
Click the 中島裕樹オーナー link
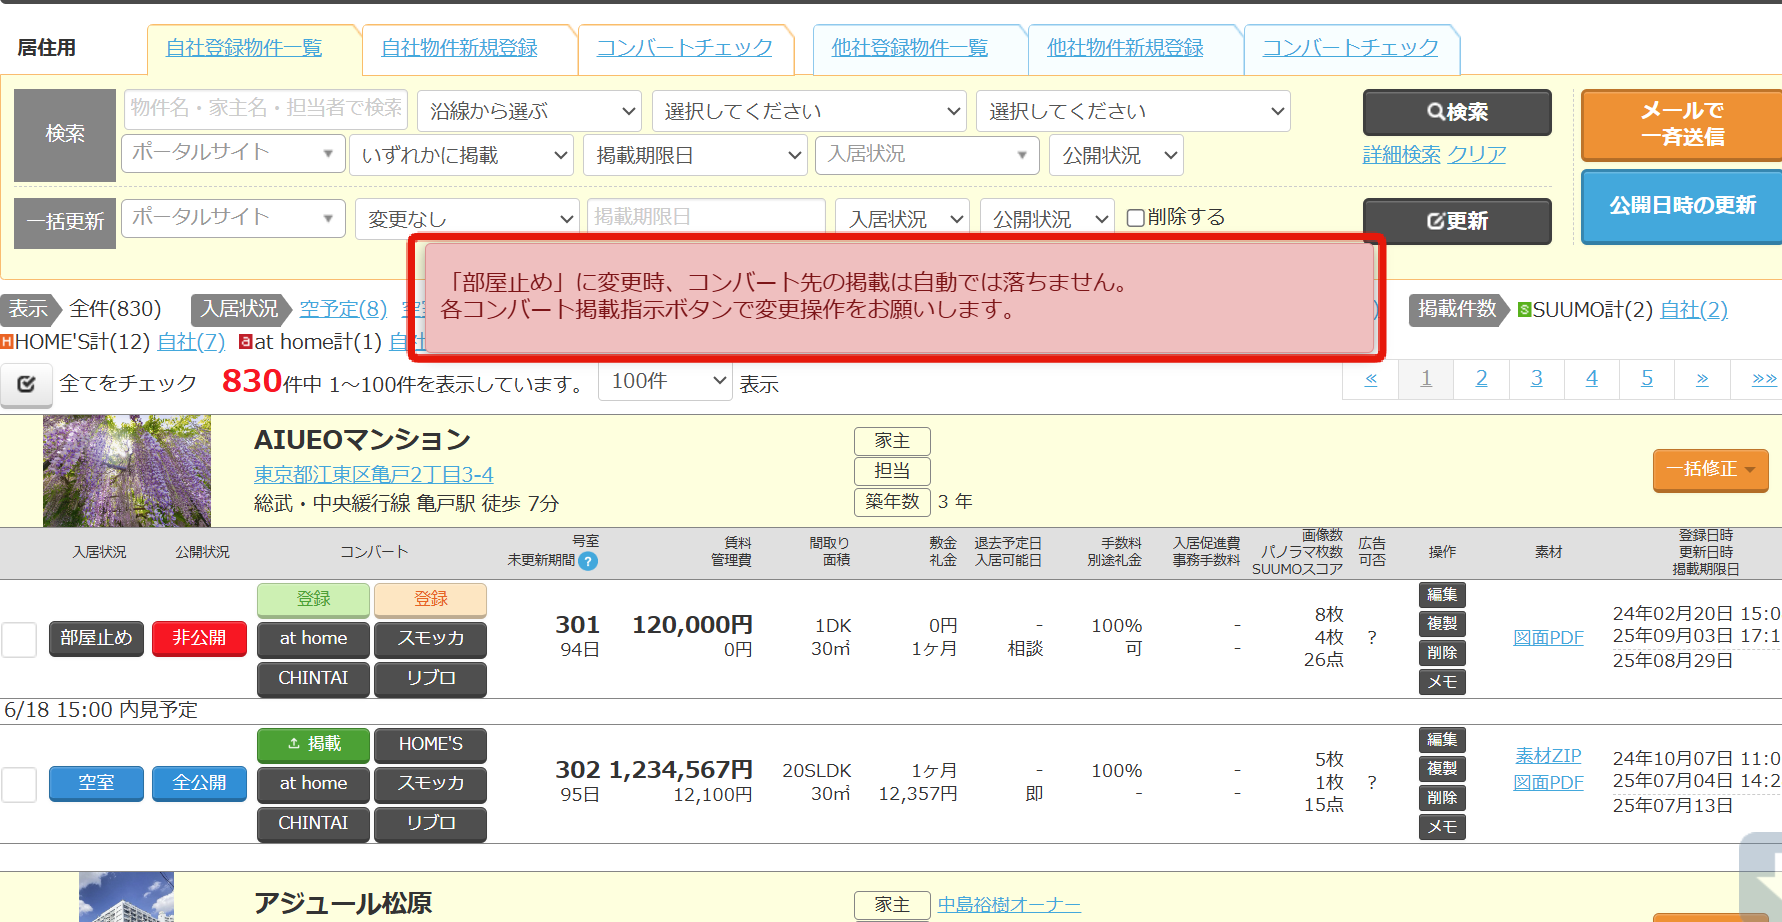(x=1009, y=905)
